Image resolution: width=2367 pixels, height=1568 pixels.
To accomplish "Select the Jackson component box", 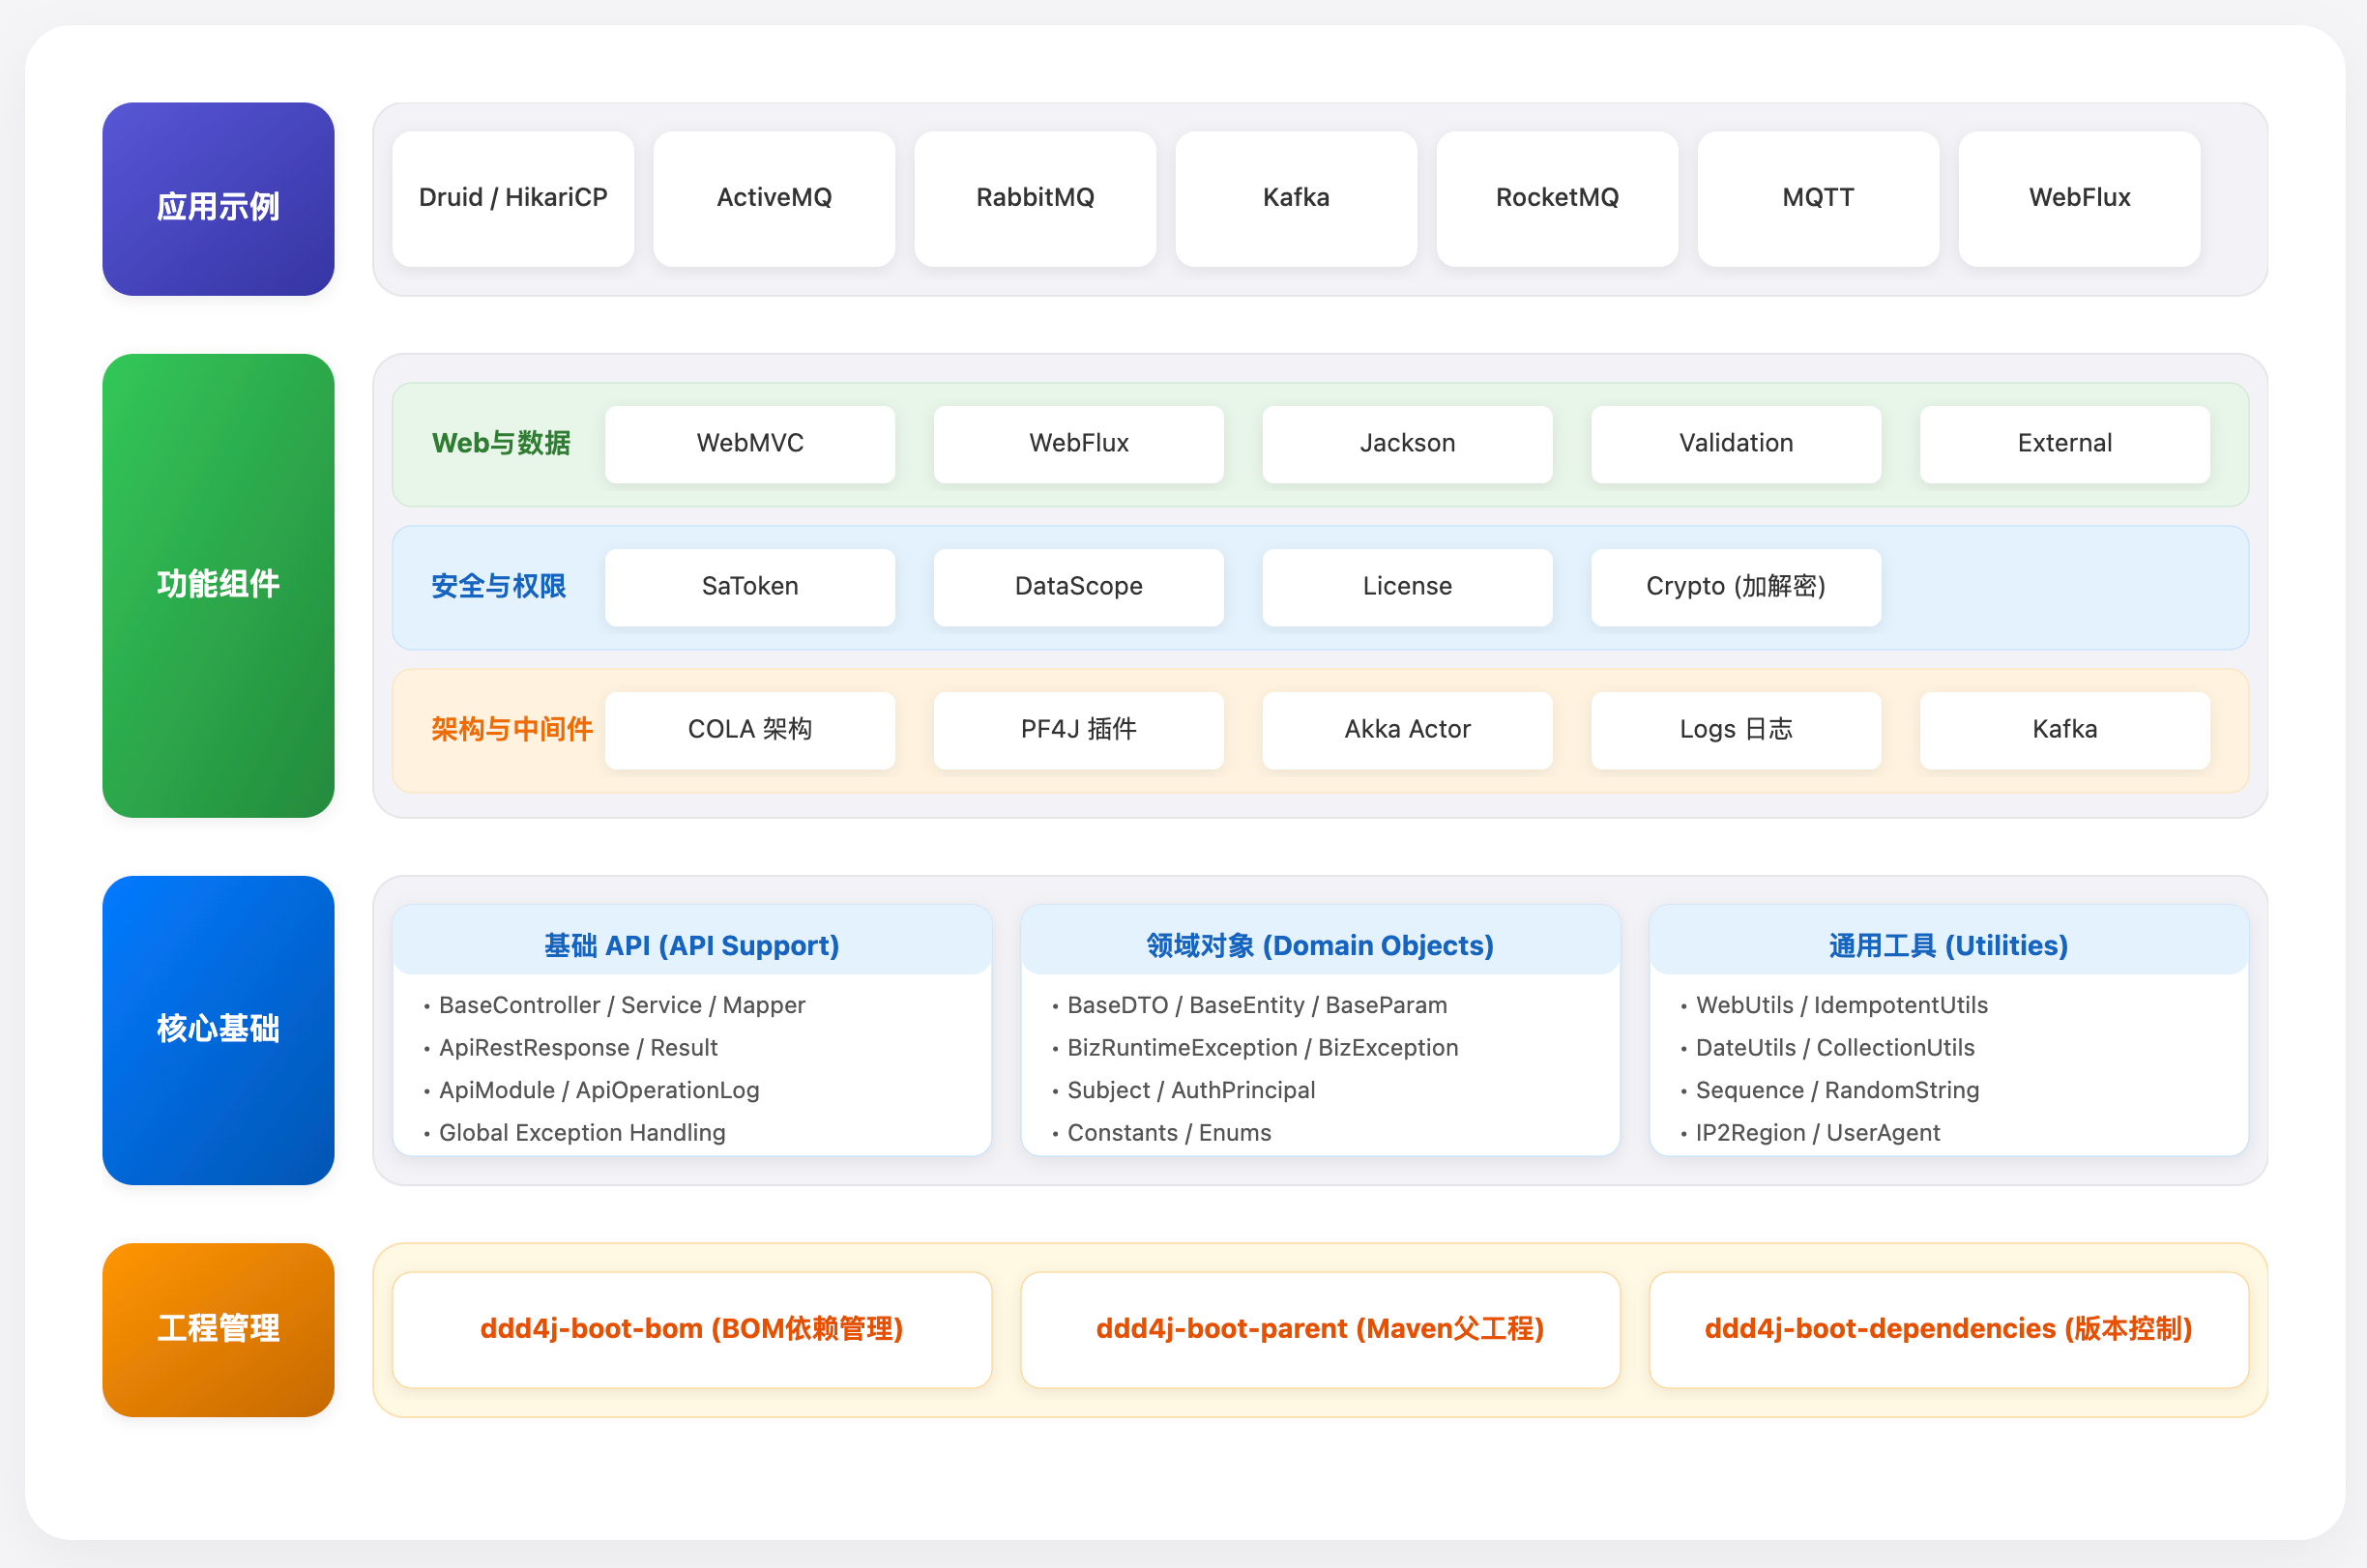I will (x=1407, y=444).
